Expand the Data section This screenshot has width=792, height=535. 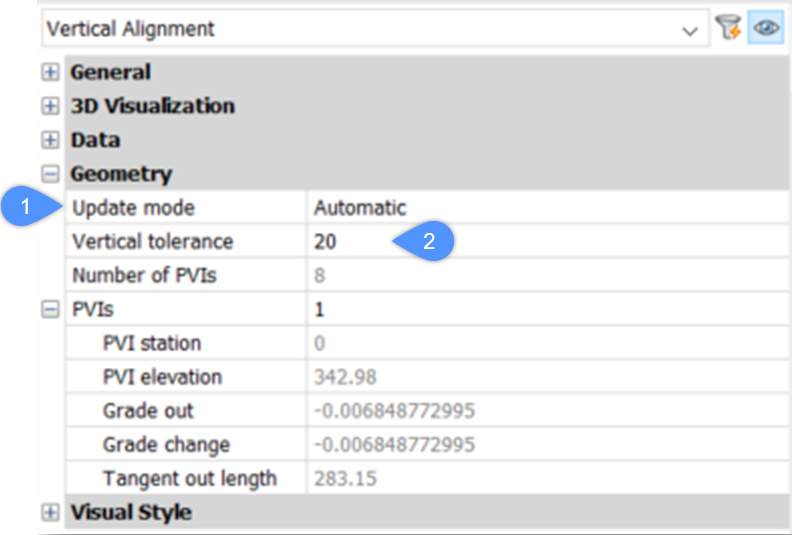pyautogui.click(x=50, y=140)
